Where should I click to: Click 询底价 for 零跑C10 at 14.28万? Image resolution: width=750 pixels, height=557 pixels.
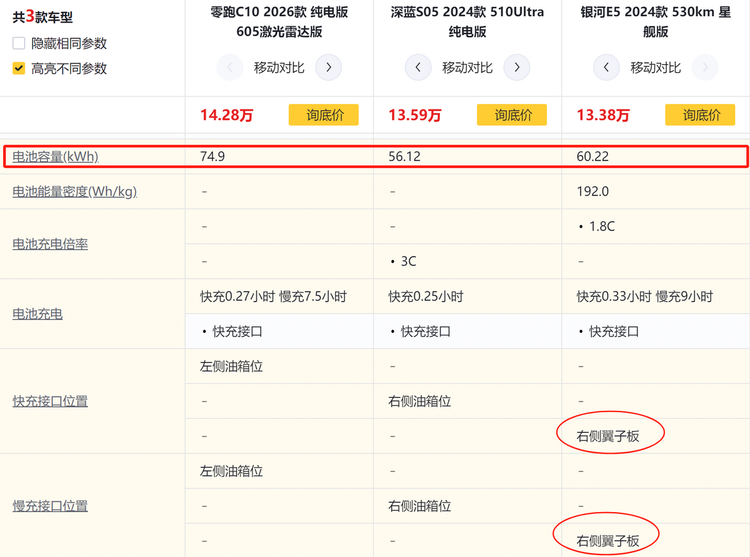pos(324,115)
